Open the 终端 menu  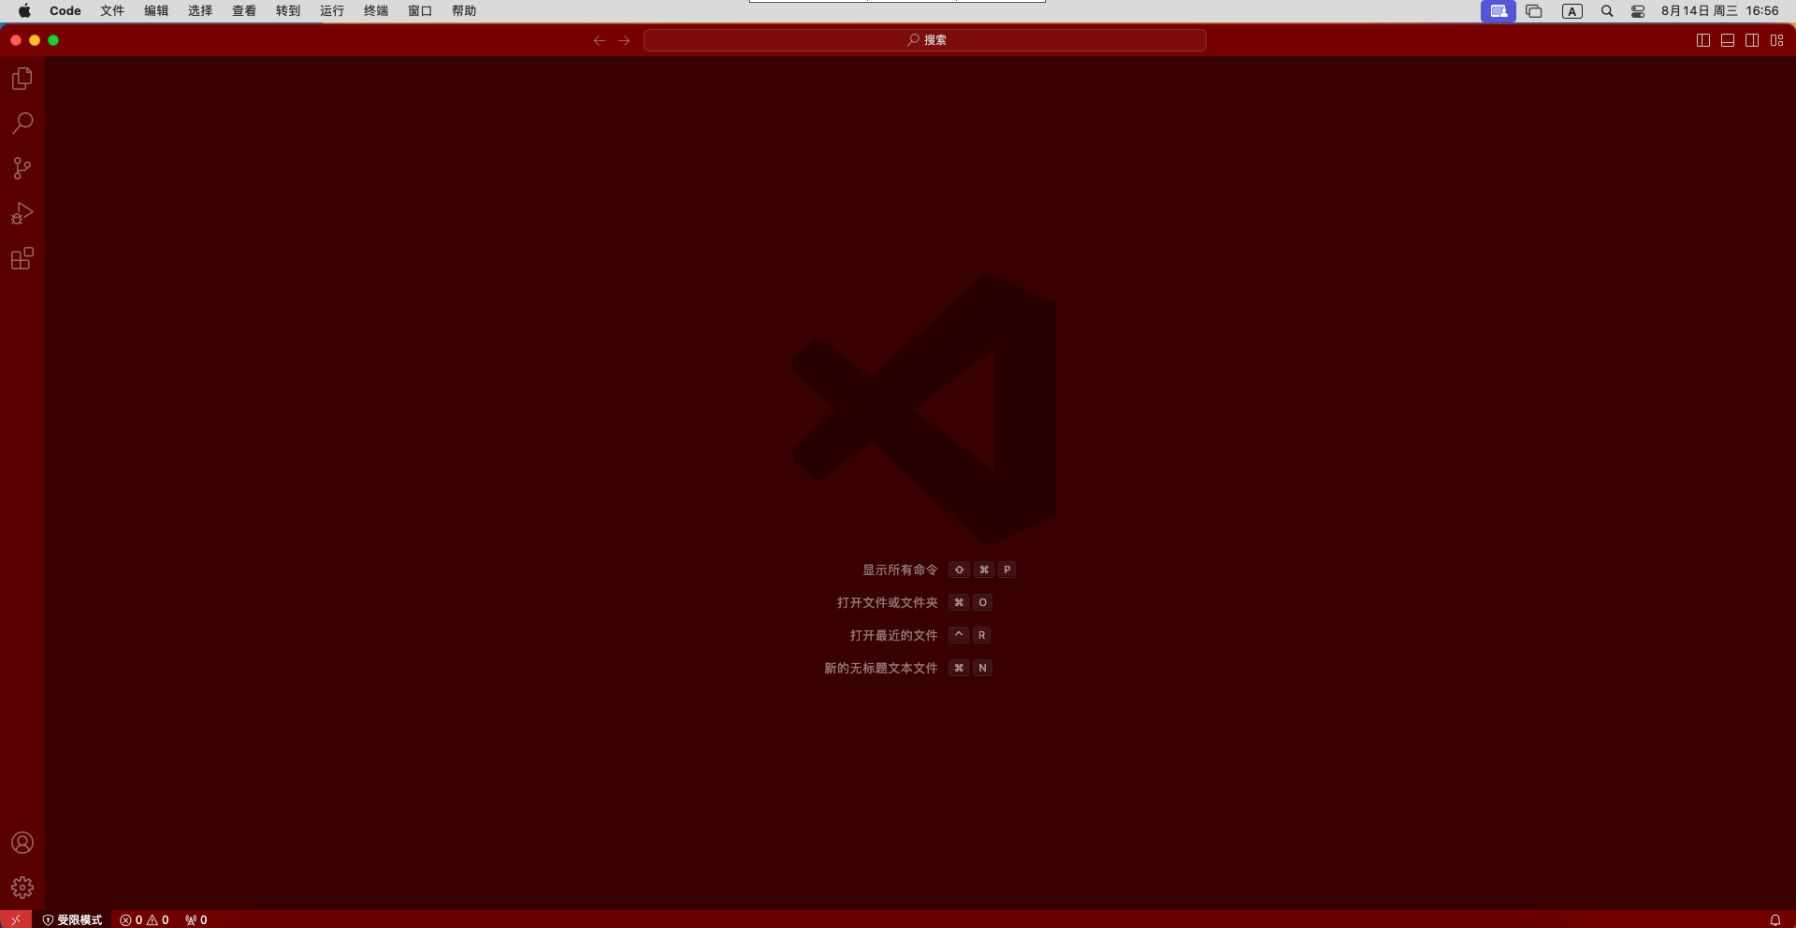pos(376,11)
